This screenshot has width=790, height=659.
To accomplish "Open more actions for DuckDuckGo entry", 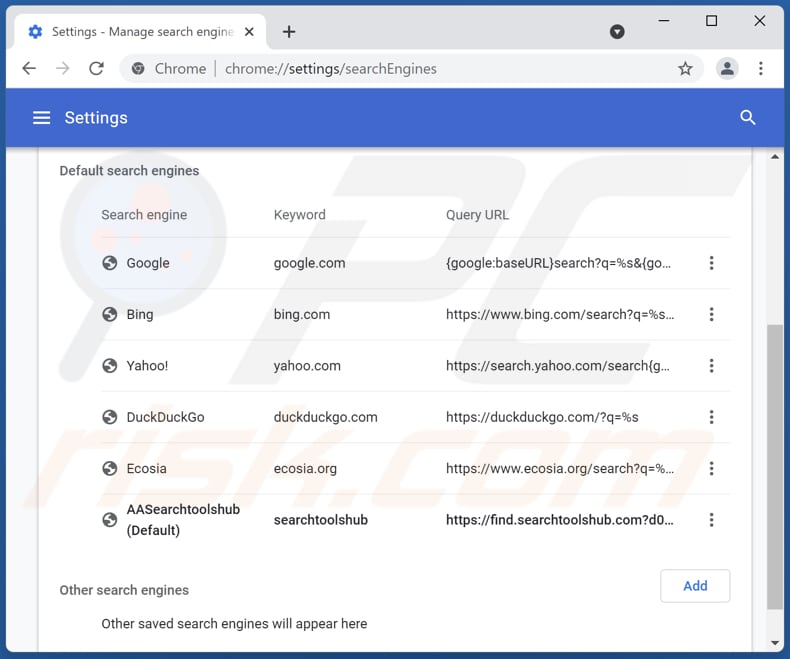I will pos(711,417).
